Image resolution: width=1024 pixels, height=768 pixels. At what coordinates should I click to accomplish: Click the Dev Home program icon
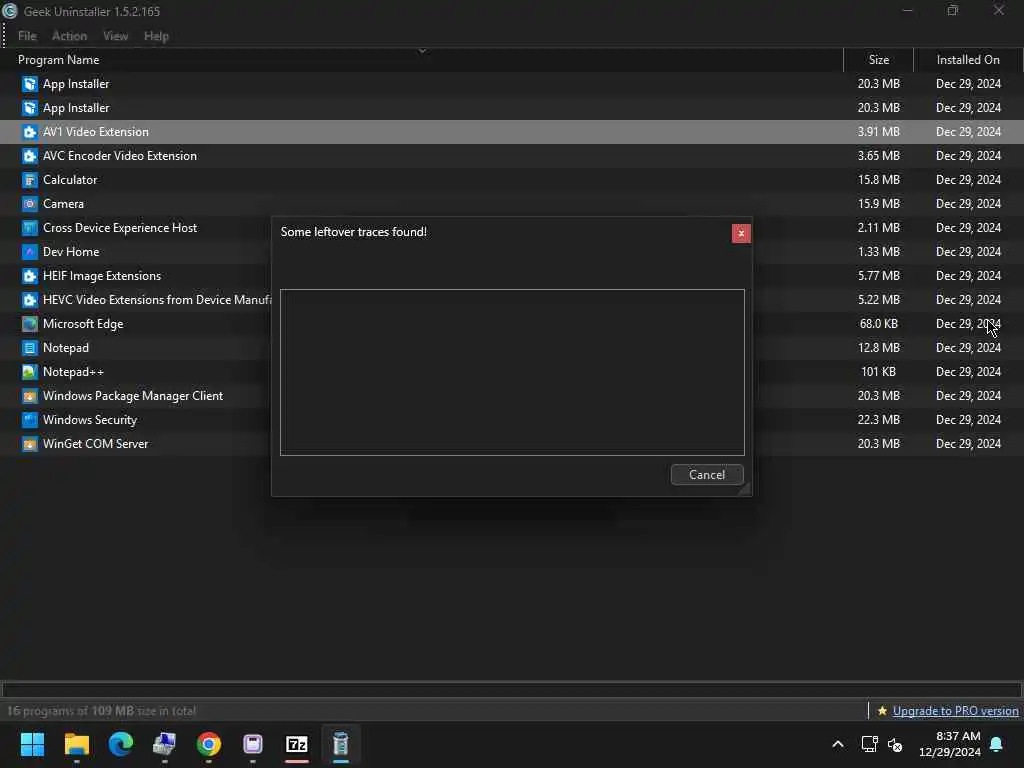point(29,252)
